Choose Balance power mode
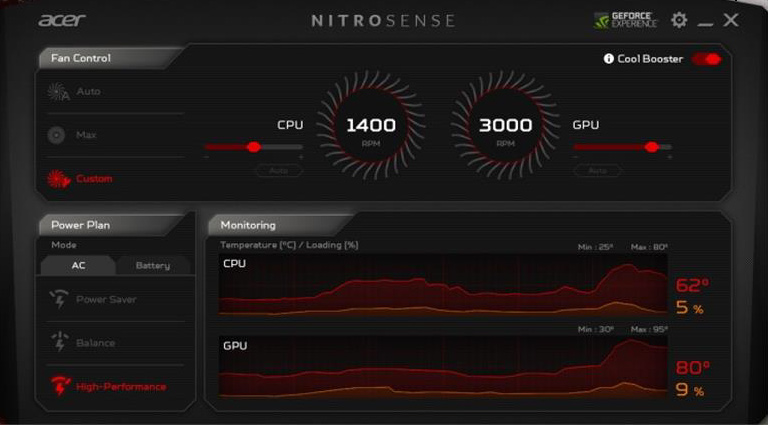The image size is (768, 425). [x=96, y=343]
